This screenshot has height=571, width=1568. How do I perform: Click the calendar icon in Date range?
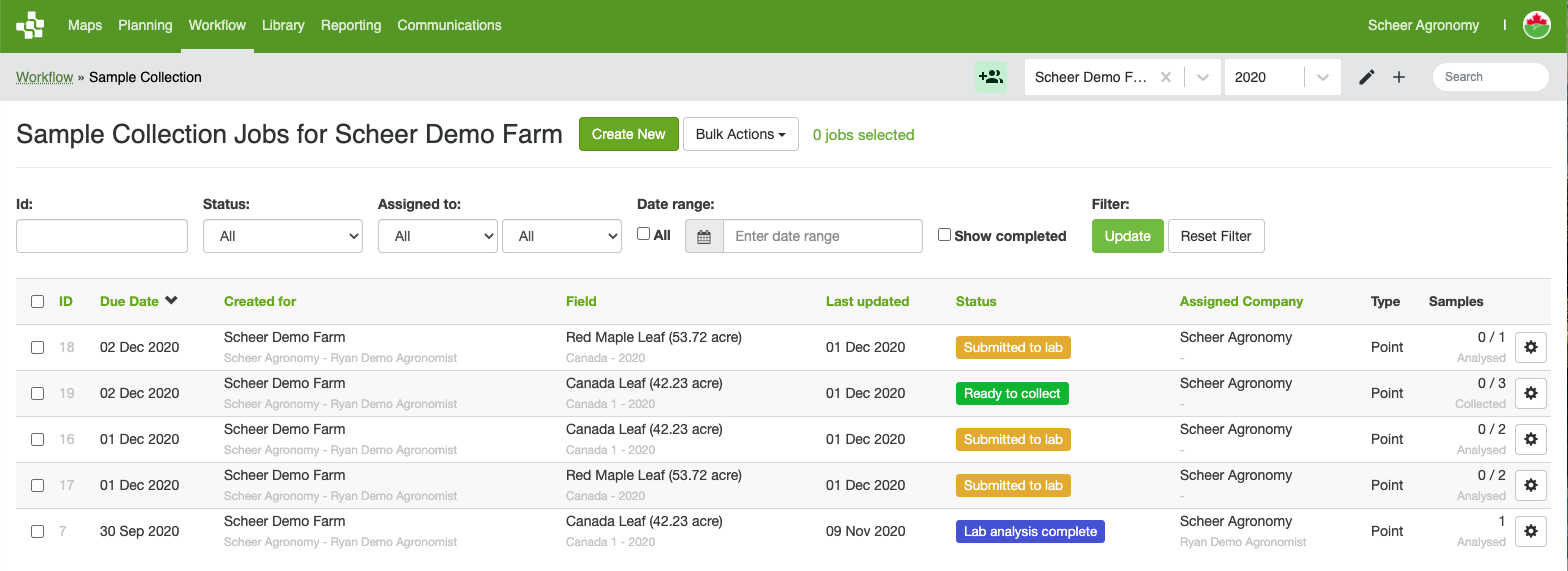(x=704, y=237)
